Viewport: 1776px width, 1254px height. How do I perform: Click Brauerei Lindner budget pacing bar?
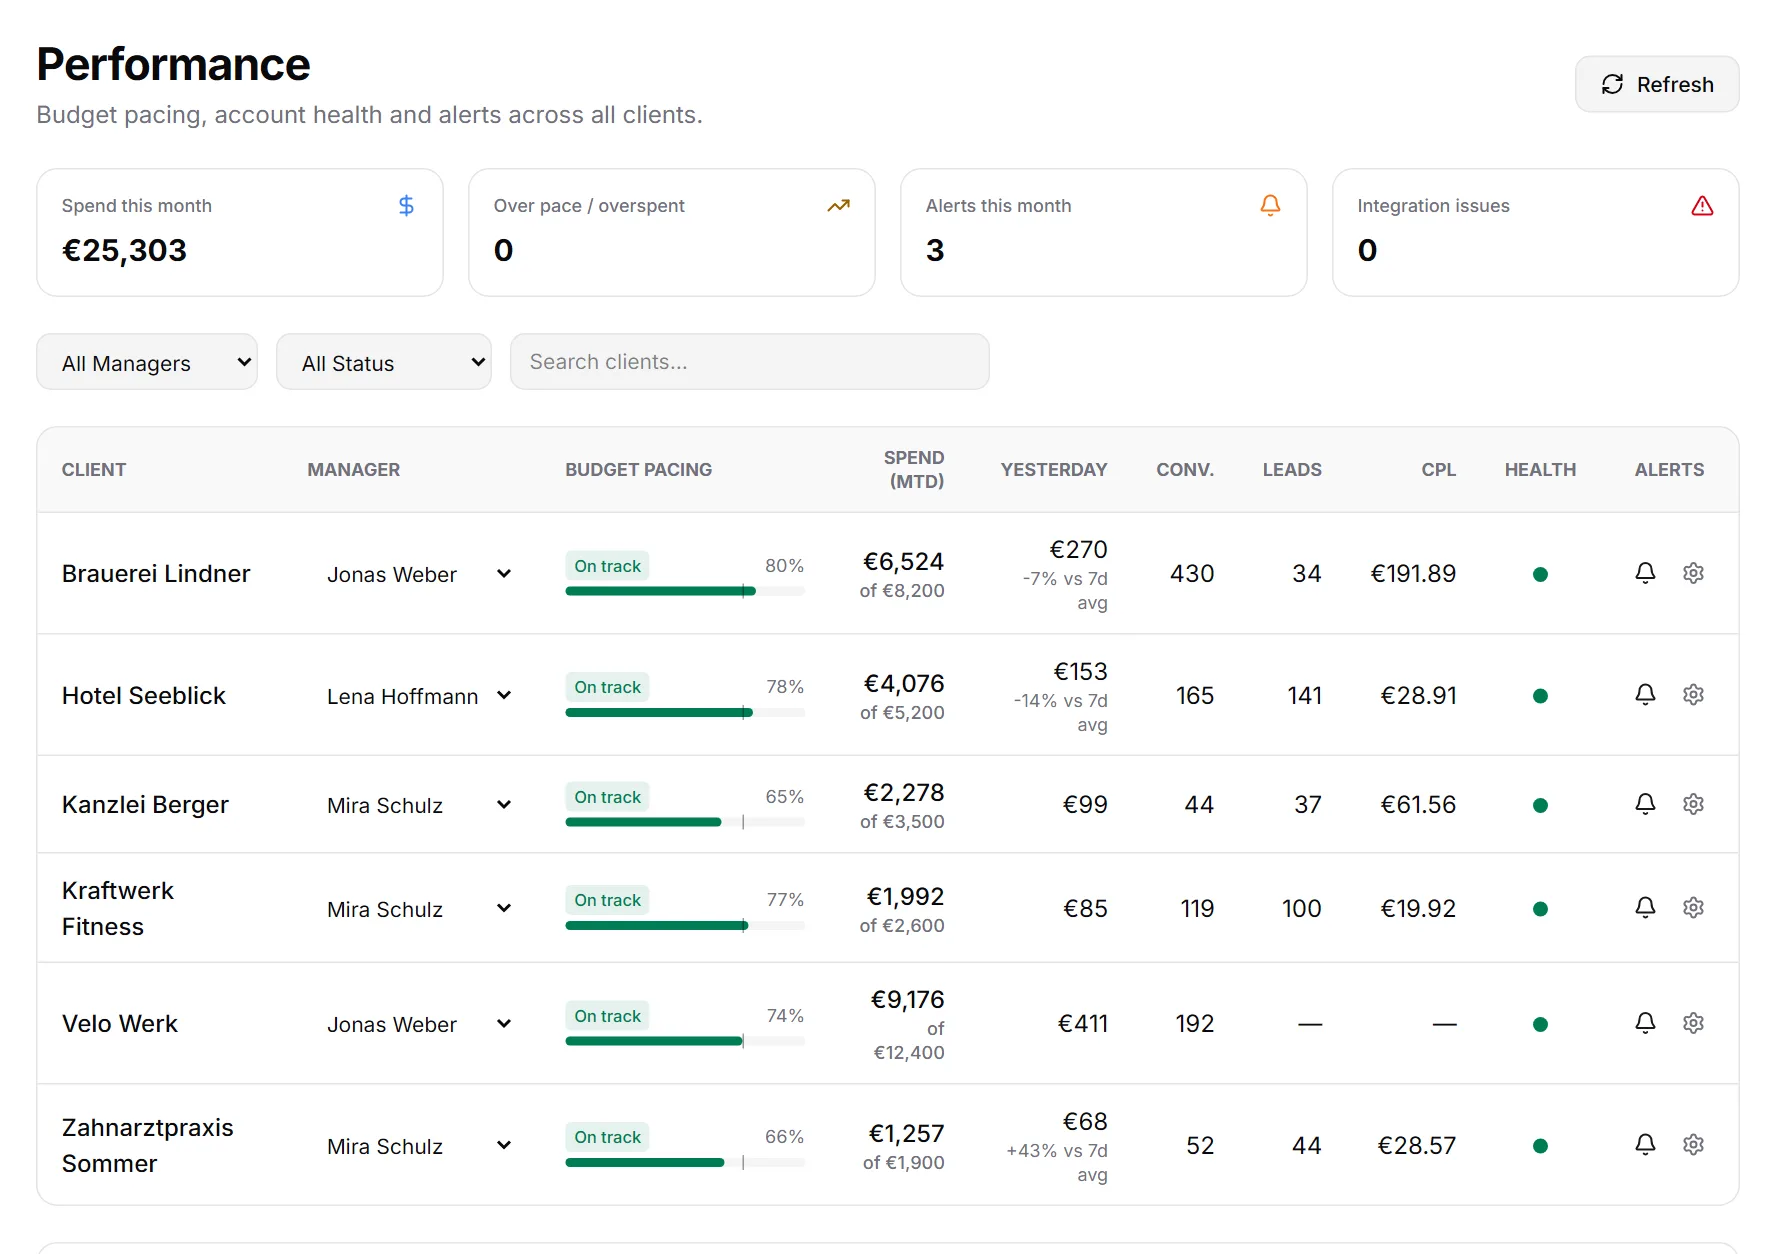685,591
